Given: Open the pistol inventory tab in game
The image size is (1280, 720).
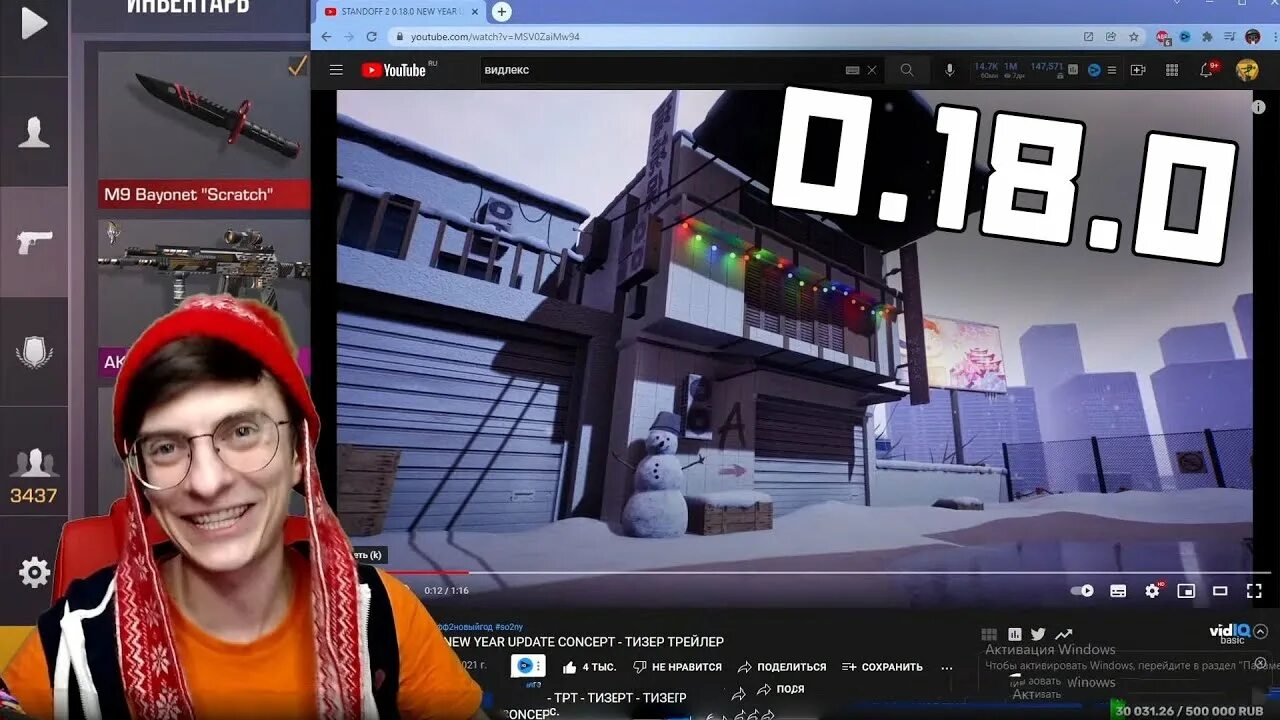Looking at the screenshot, I should 34,241.
